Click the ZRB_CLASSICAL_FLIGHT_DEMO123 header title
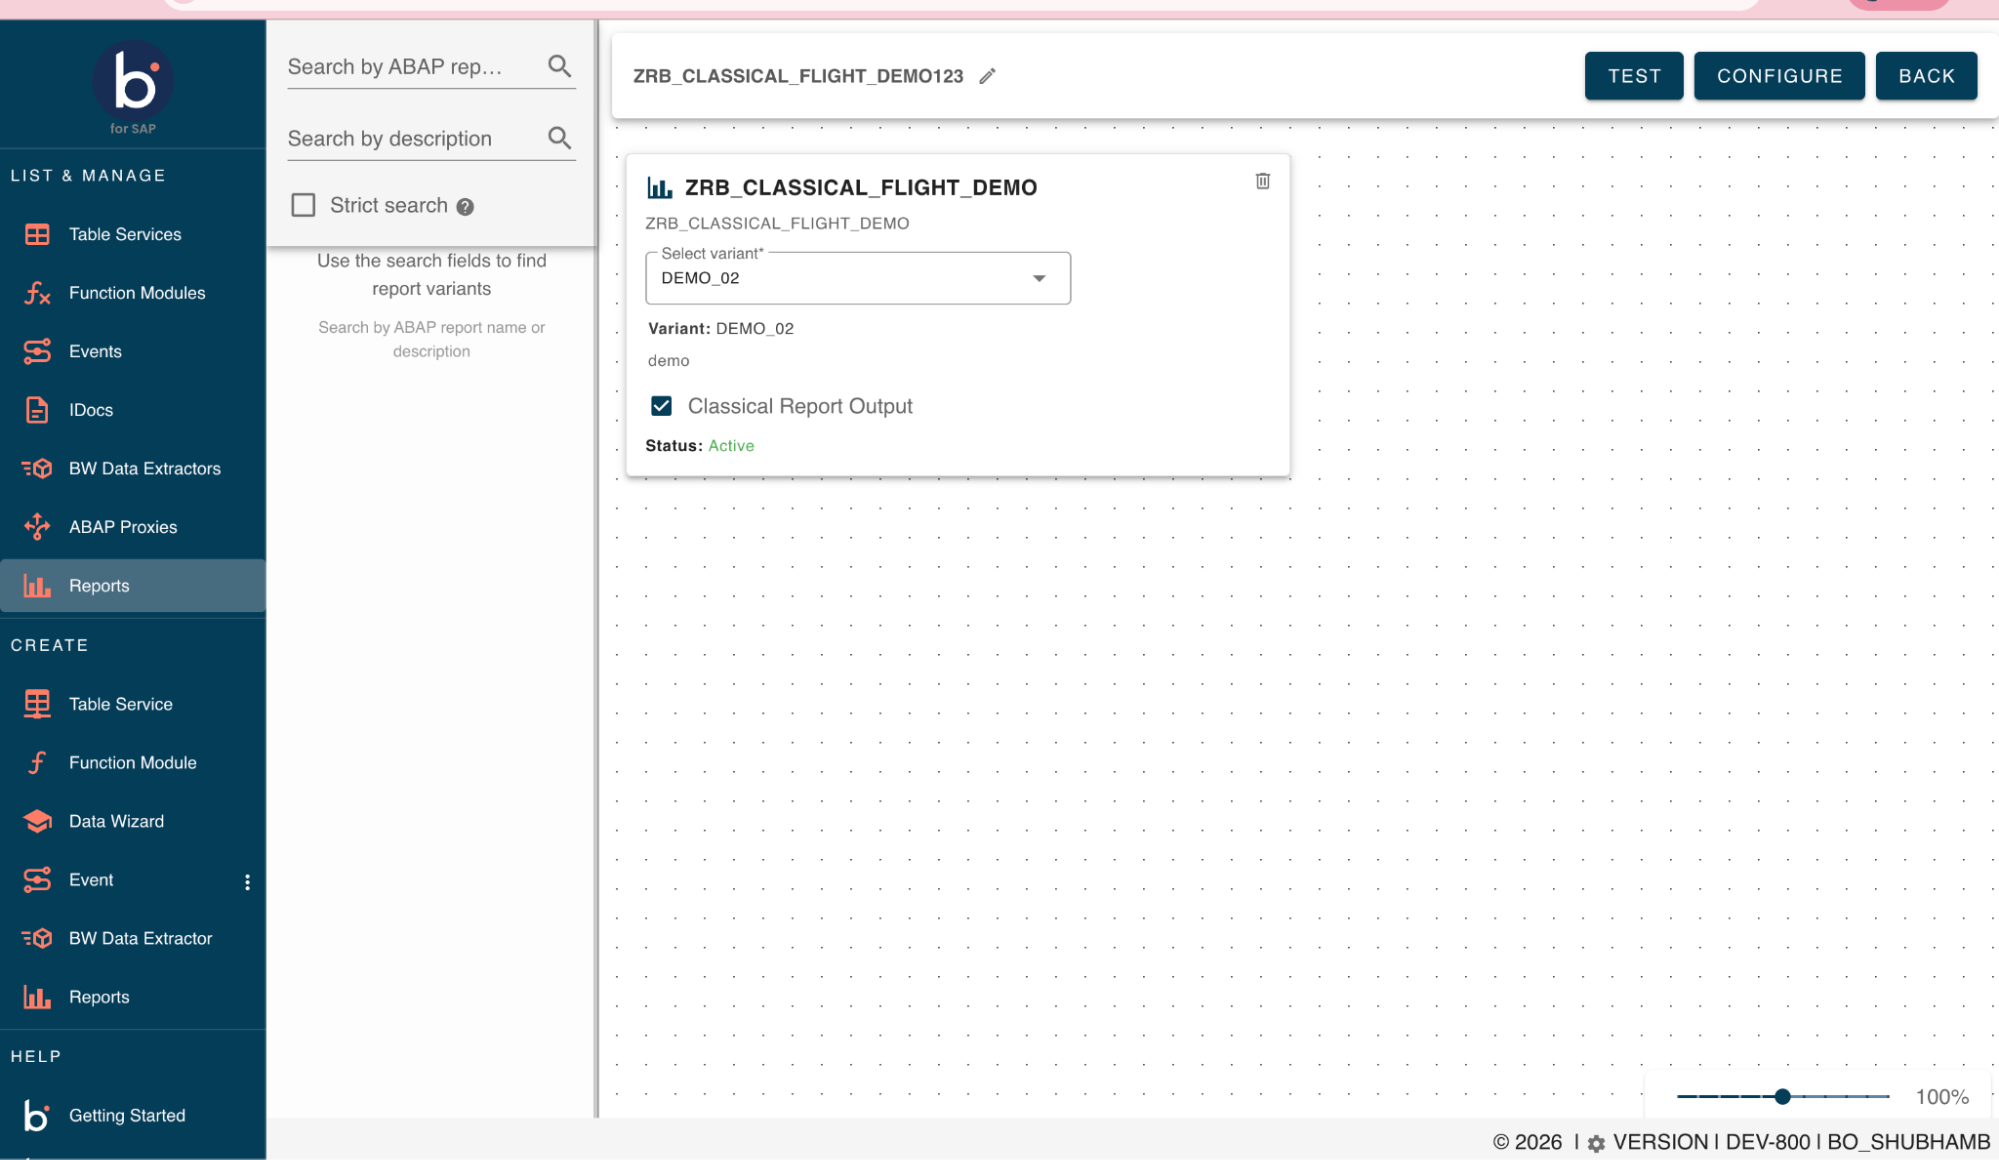The image size is (1999, 1160). (x=798, y=76)
